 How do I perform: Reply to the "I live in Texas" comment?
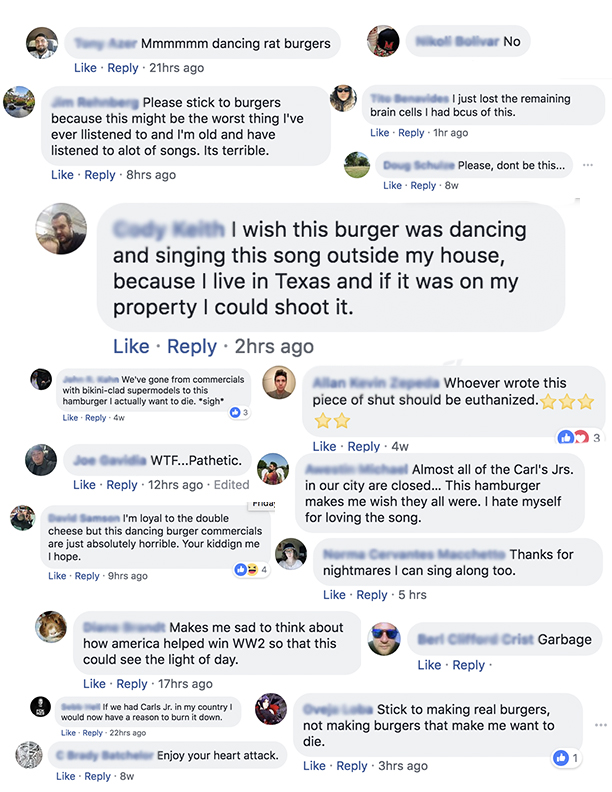point(192,346)
